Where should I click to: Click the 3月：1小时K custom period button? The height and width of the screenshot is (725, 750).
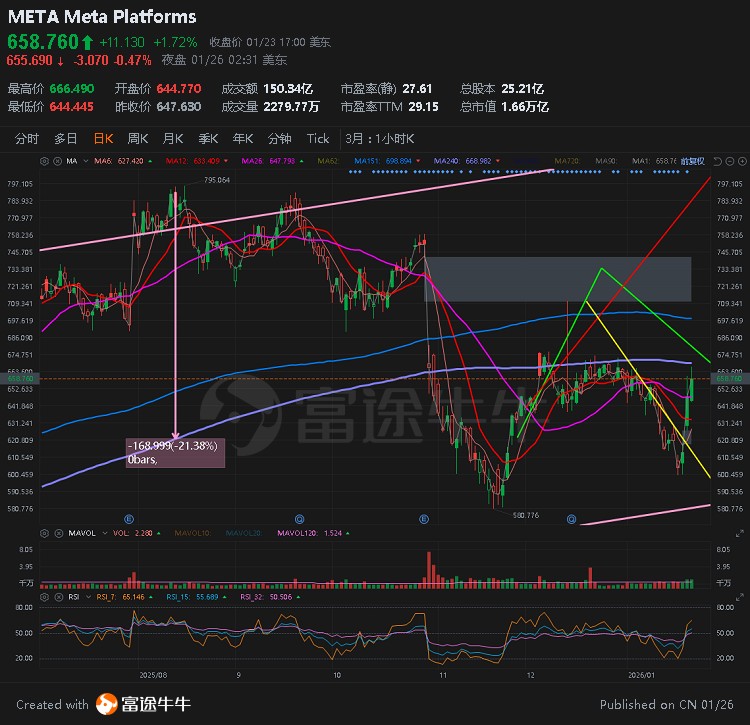(380, 139)
